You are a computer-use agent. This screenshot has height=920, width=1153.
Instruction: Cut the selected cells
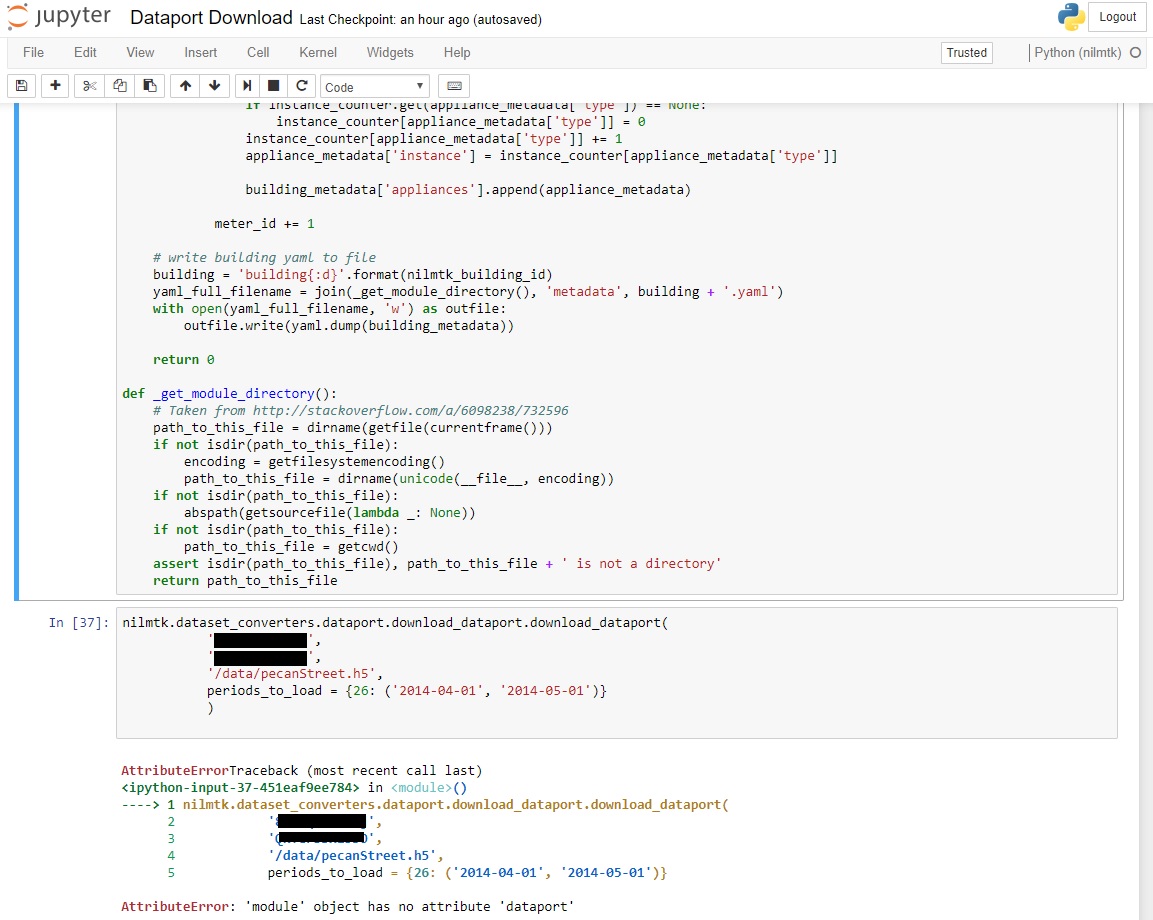pyautogui.click(x=88, y=86)
